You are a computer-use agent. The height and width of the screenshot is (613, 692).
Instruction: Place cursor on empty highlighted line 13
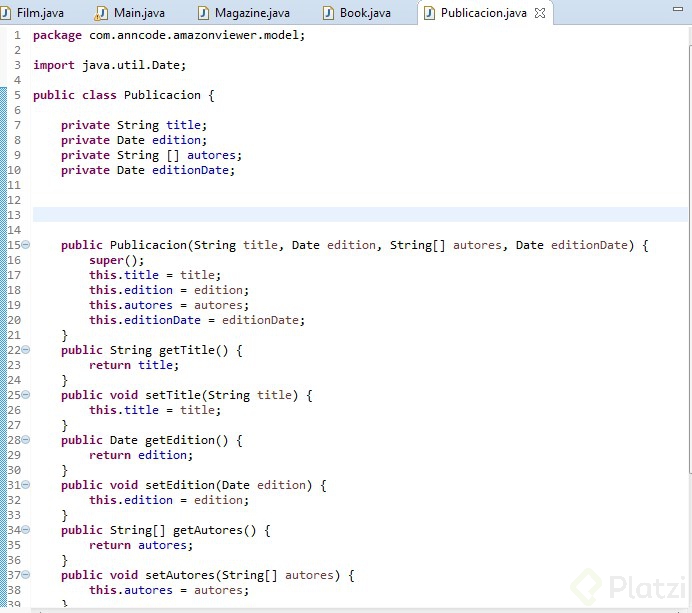pyautogui.click(x=360, y=215)
